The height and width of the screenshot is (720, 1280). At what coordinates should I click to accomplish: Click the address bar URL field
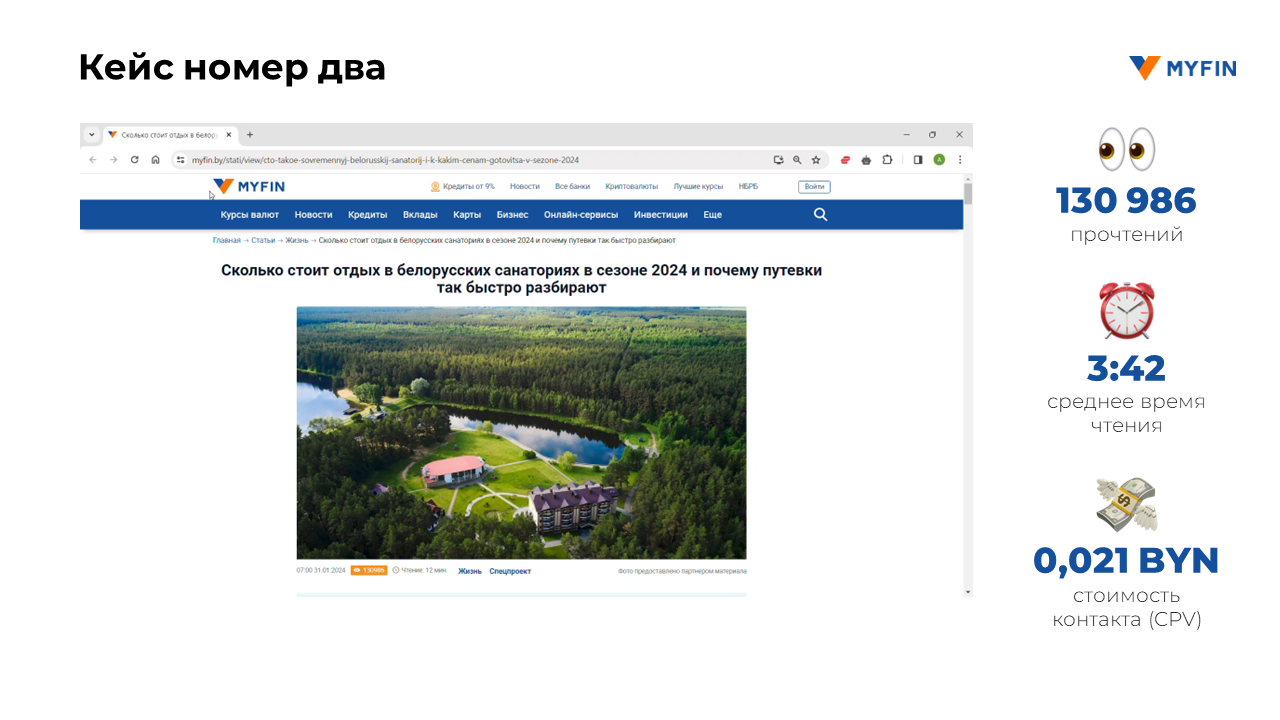click(450, 160)
